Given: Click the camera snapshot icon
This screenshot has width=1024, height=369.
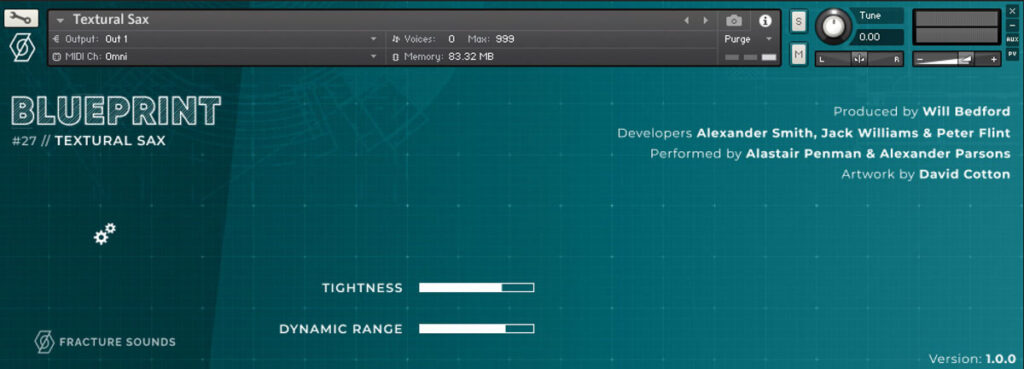Looking at the screenshot, I should pyautogui.click(x=734, y=21).
